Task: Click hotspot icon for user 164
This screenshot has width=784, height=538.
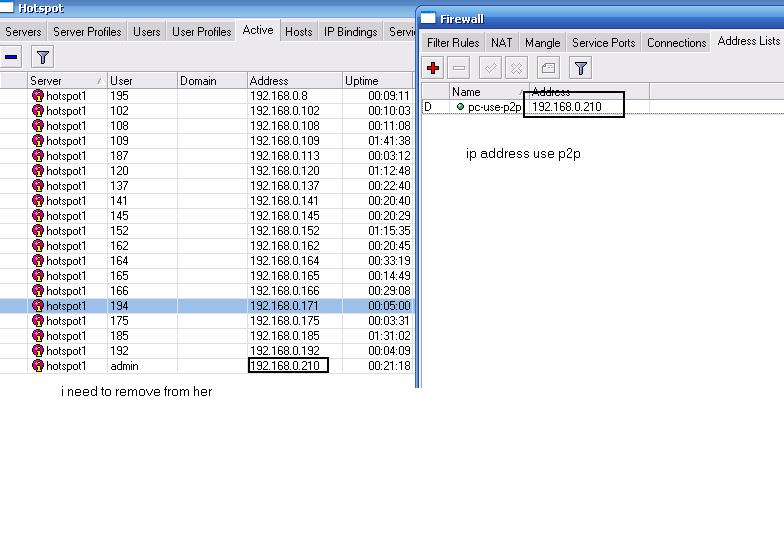Action: coord(38,260)
